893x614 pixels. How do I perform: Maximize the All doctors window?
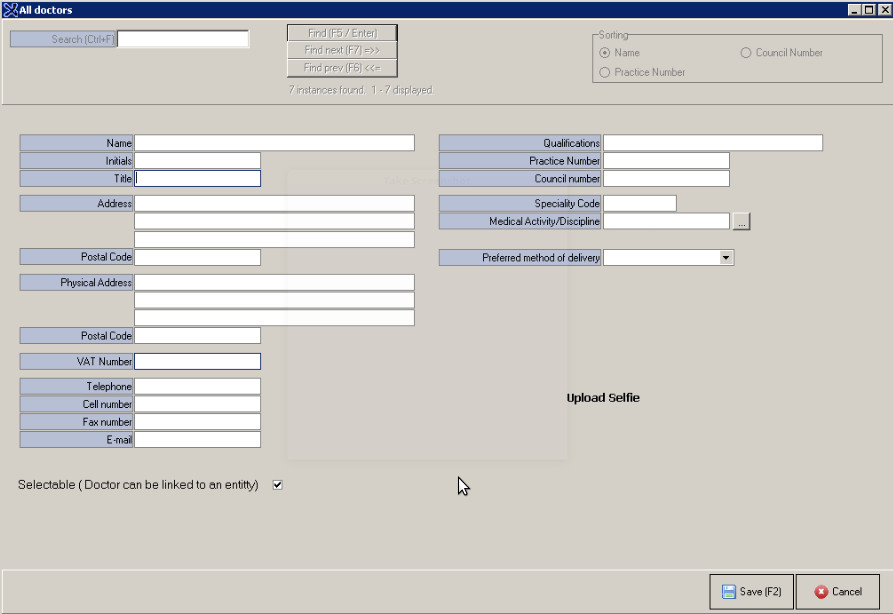(868, 9)
